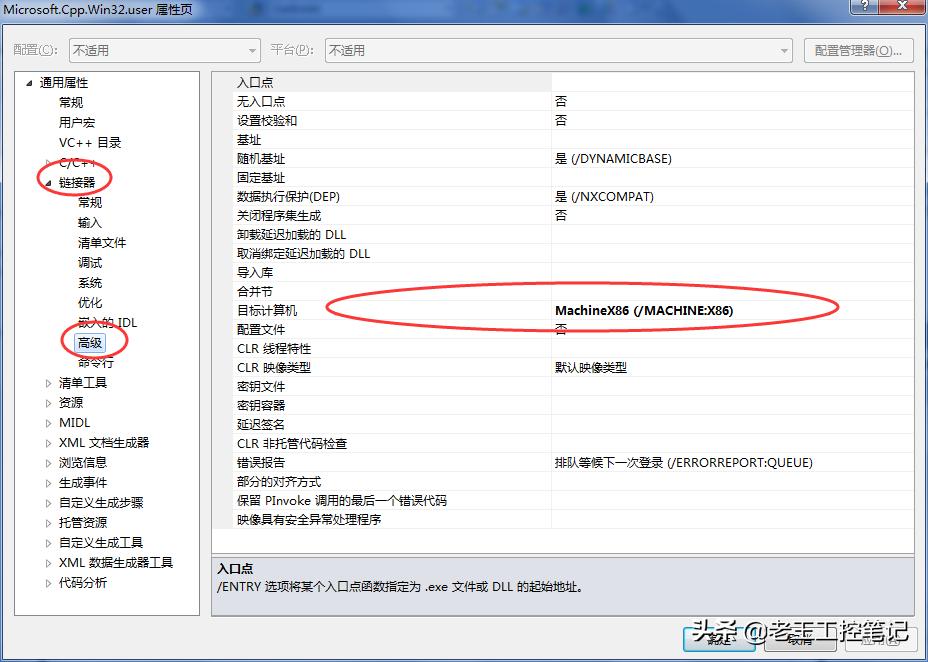This screenshot has height=662, width=928.
Task: Select 高级 under the 链接器 node
Action: tap(90, 342)
